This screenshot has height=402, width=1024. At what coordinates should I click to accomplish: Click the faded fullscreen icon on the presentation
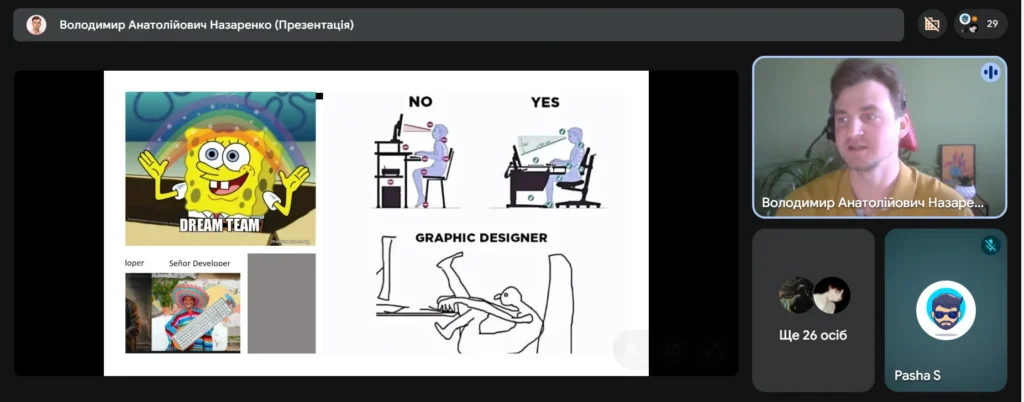click(713, 349)
